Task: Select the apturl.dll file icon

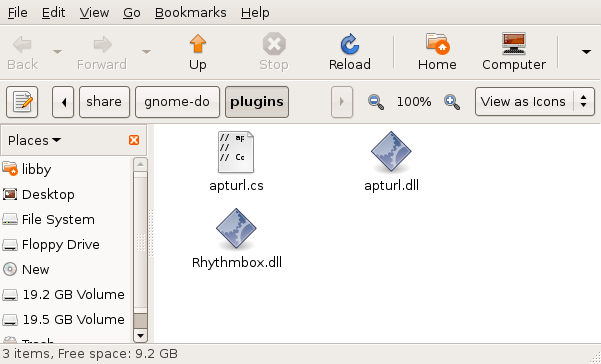Action: click(x=391, y=152)
